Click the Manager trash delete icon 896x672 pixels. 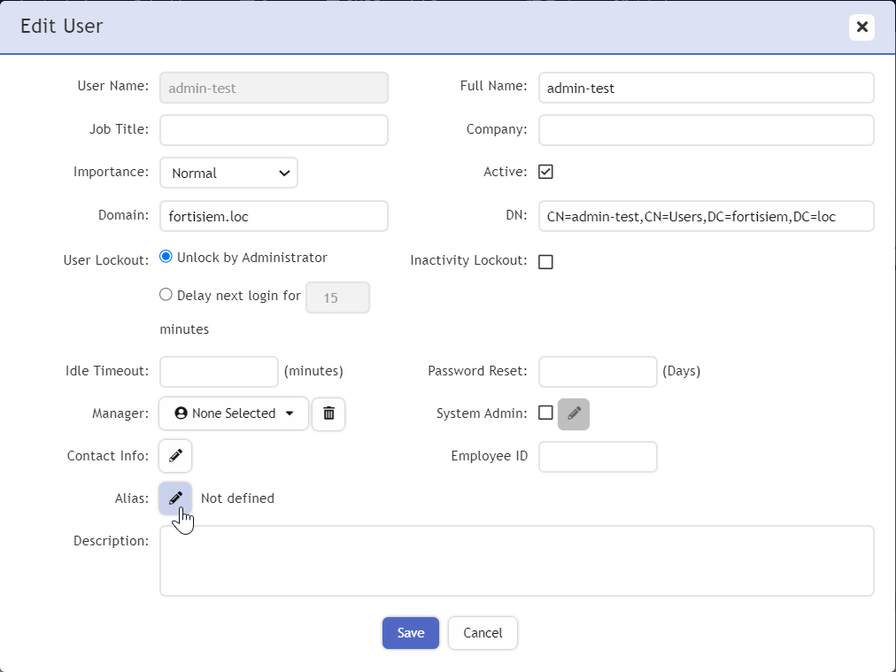pyautogui.click(x=328, y=413)
